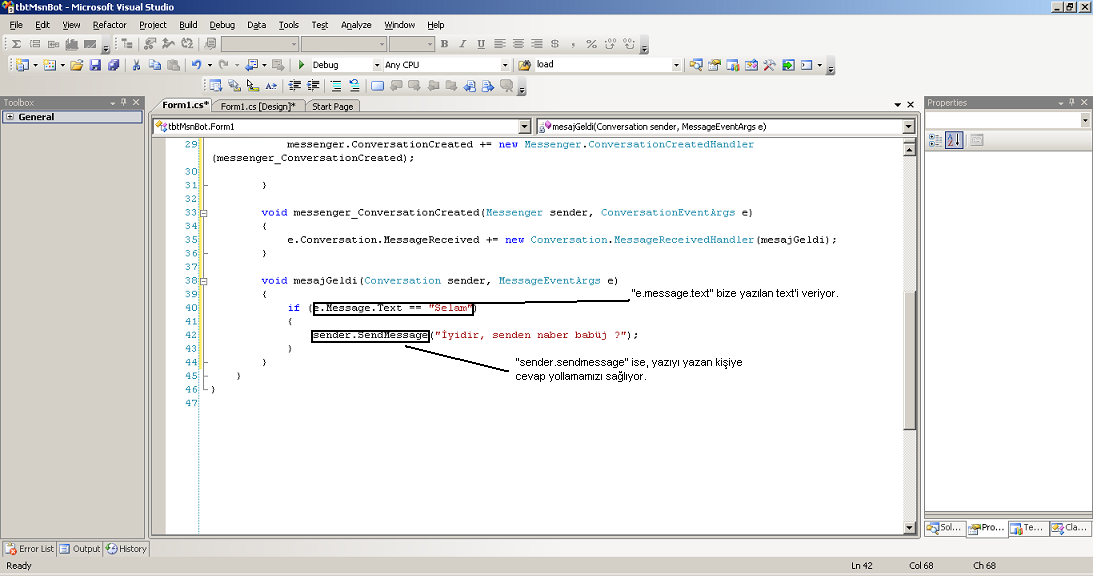The width and height of the screenshot is (1093, 576).
Task: Open the Start Page toolbar icon
Action: 788,65
